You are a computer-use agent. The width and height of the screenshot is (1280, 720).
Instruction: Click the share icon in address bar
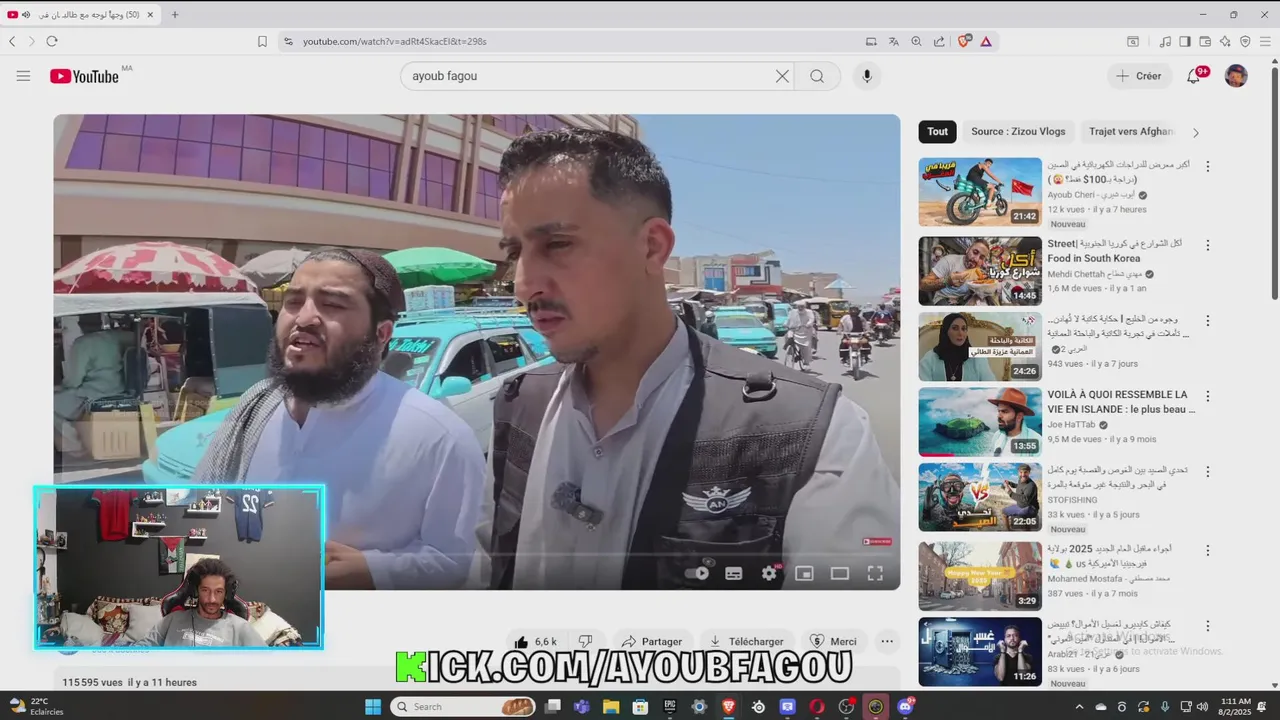tap(939, 41)
